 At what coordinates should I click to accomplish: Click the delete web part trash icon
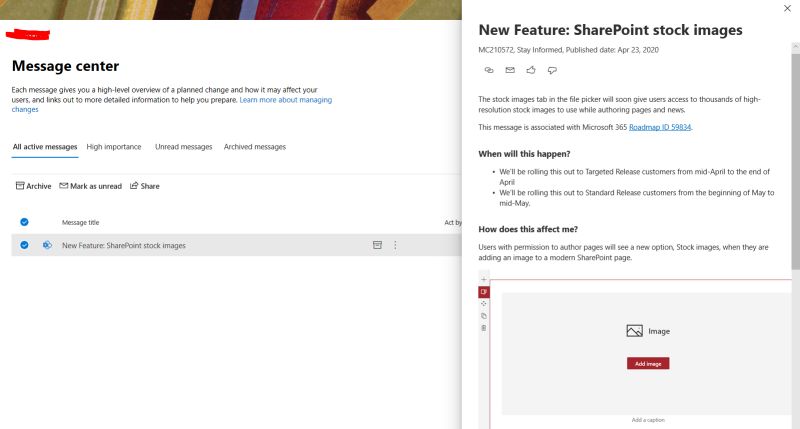(484, 328)
